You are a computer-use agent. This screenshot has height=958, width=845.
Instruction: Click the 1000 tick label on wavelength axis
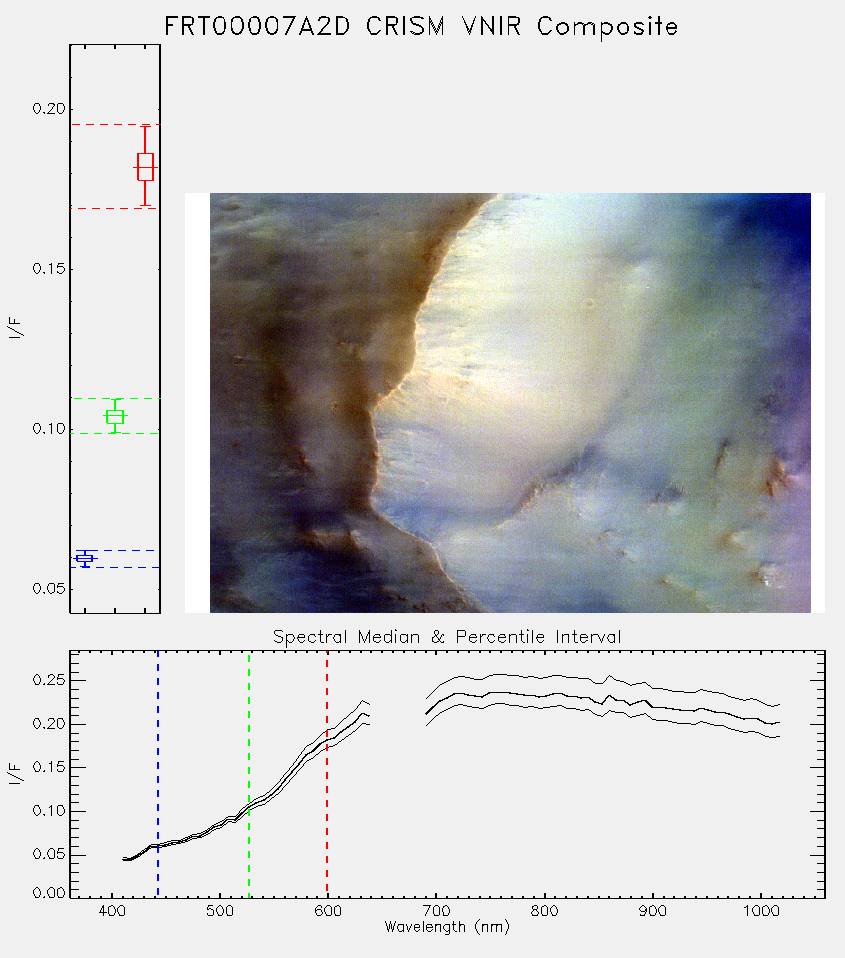[761, 911]
